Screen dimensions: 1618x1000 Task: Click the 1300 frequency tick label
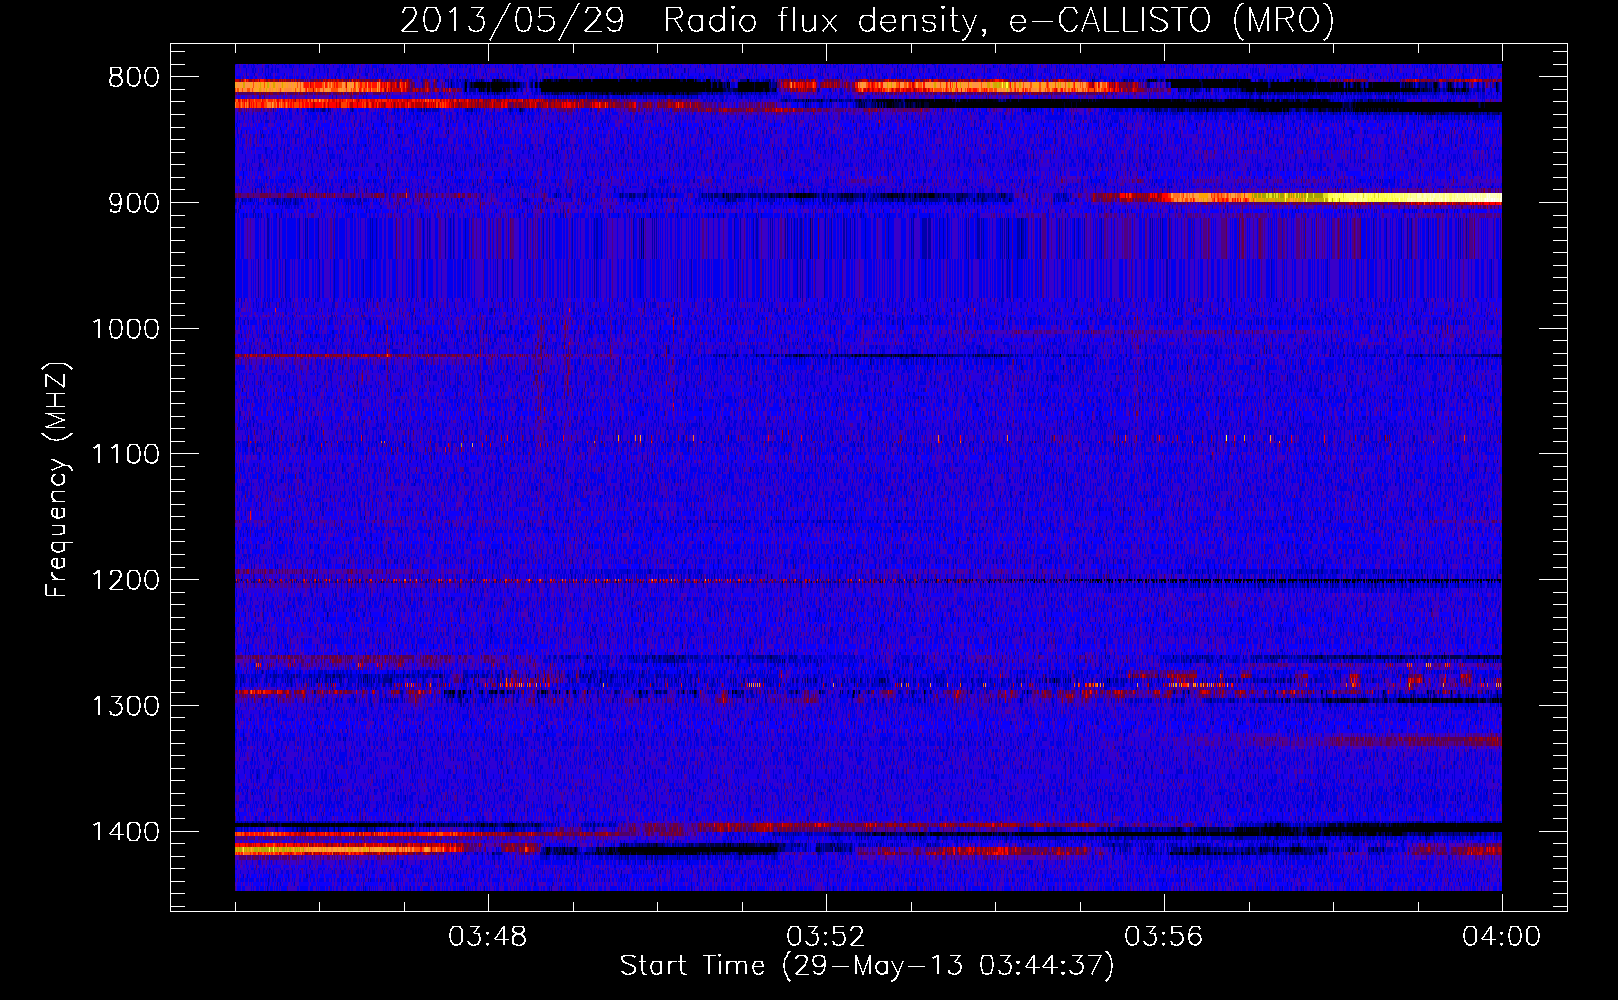coord(125,706)
